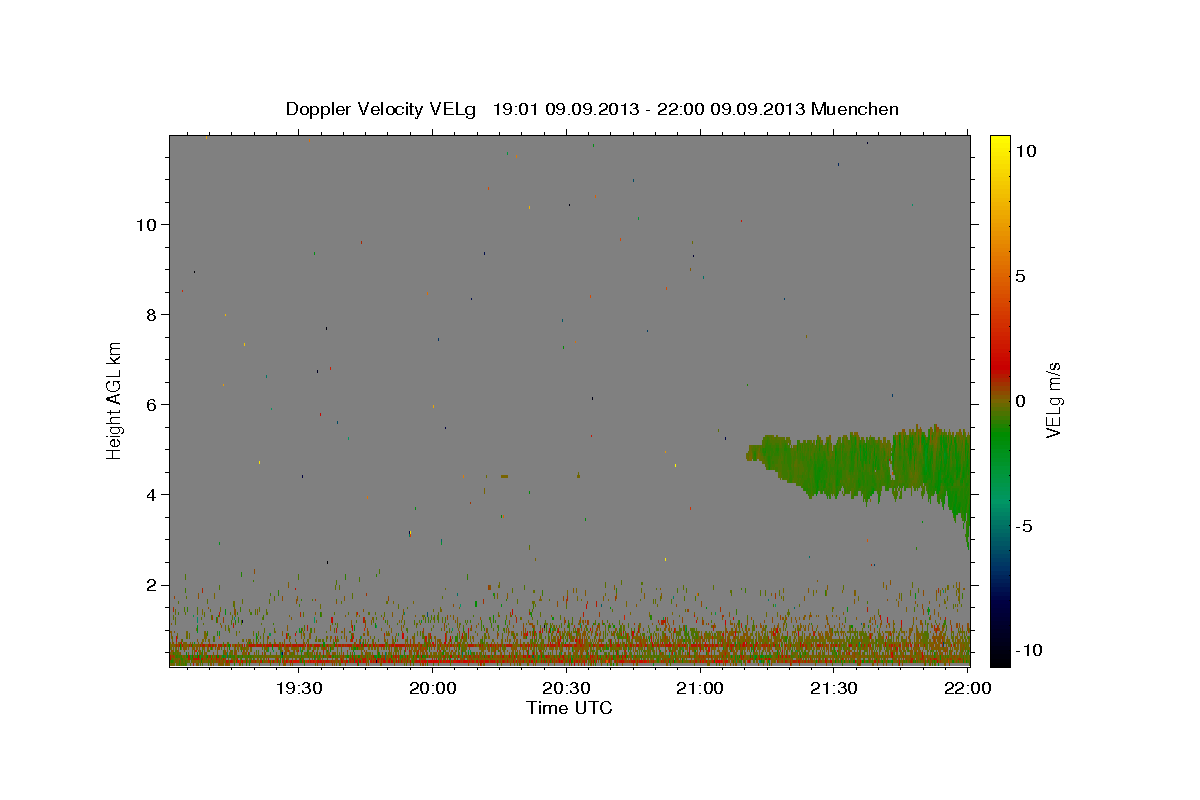
Task: Click the yellow top of the colorbar
Action: coord(999,145)
